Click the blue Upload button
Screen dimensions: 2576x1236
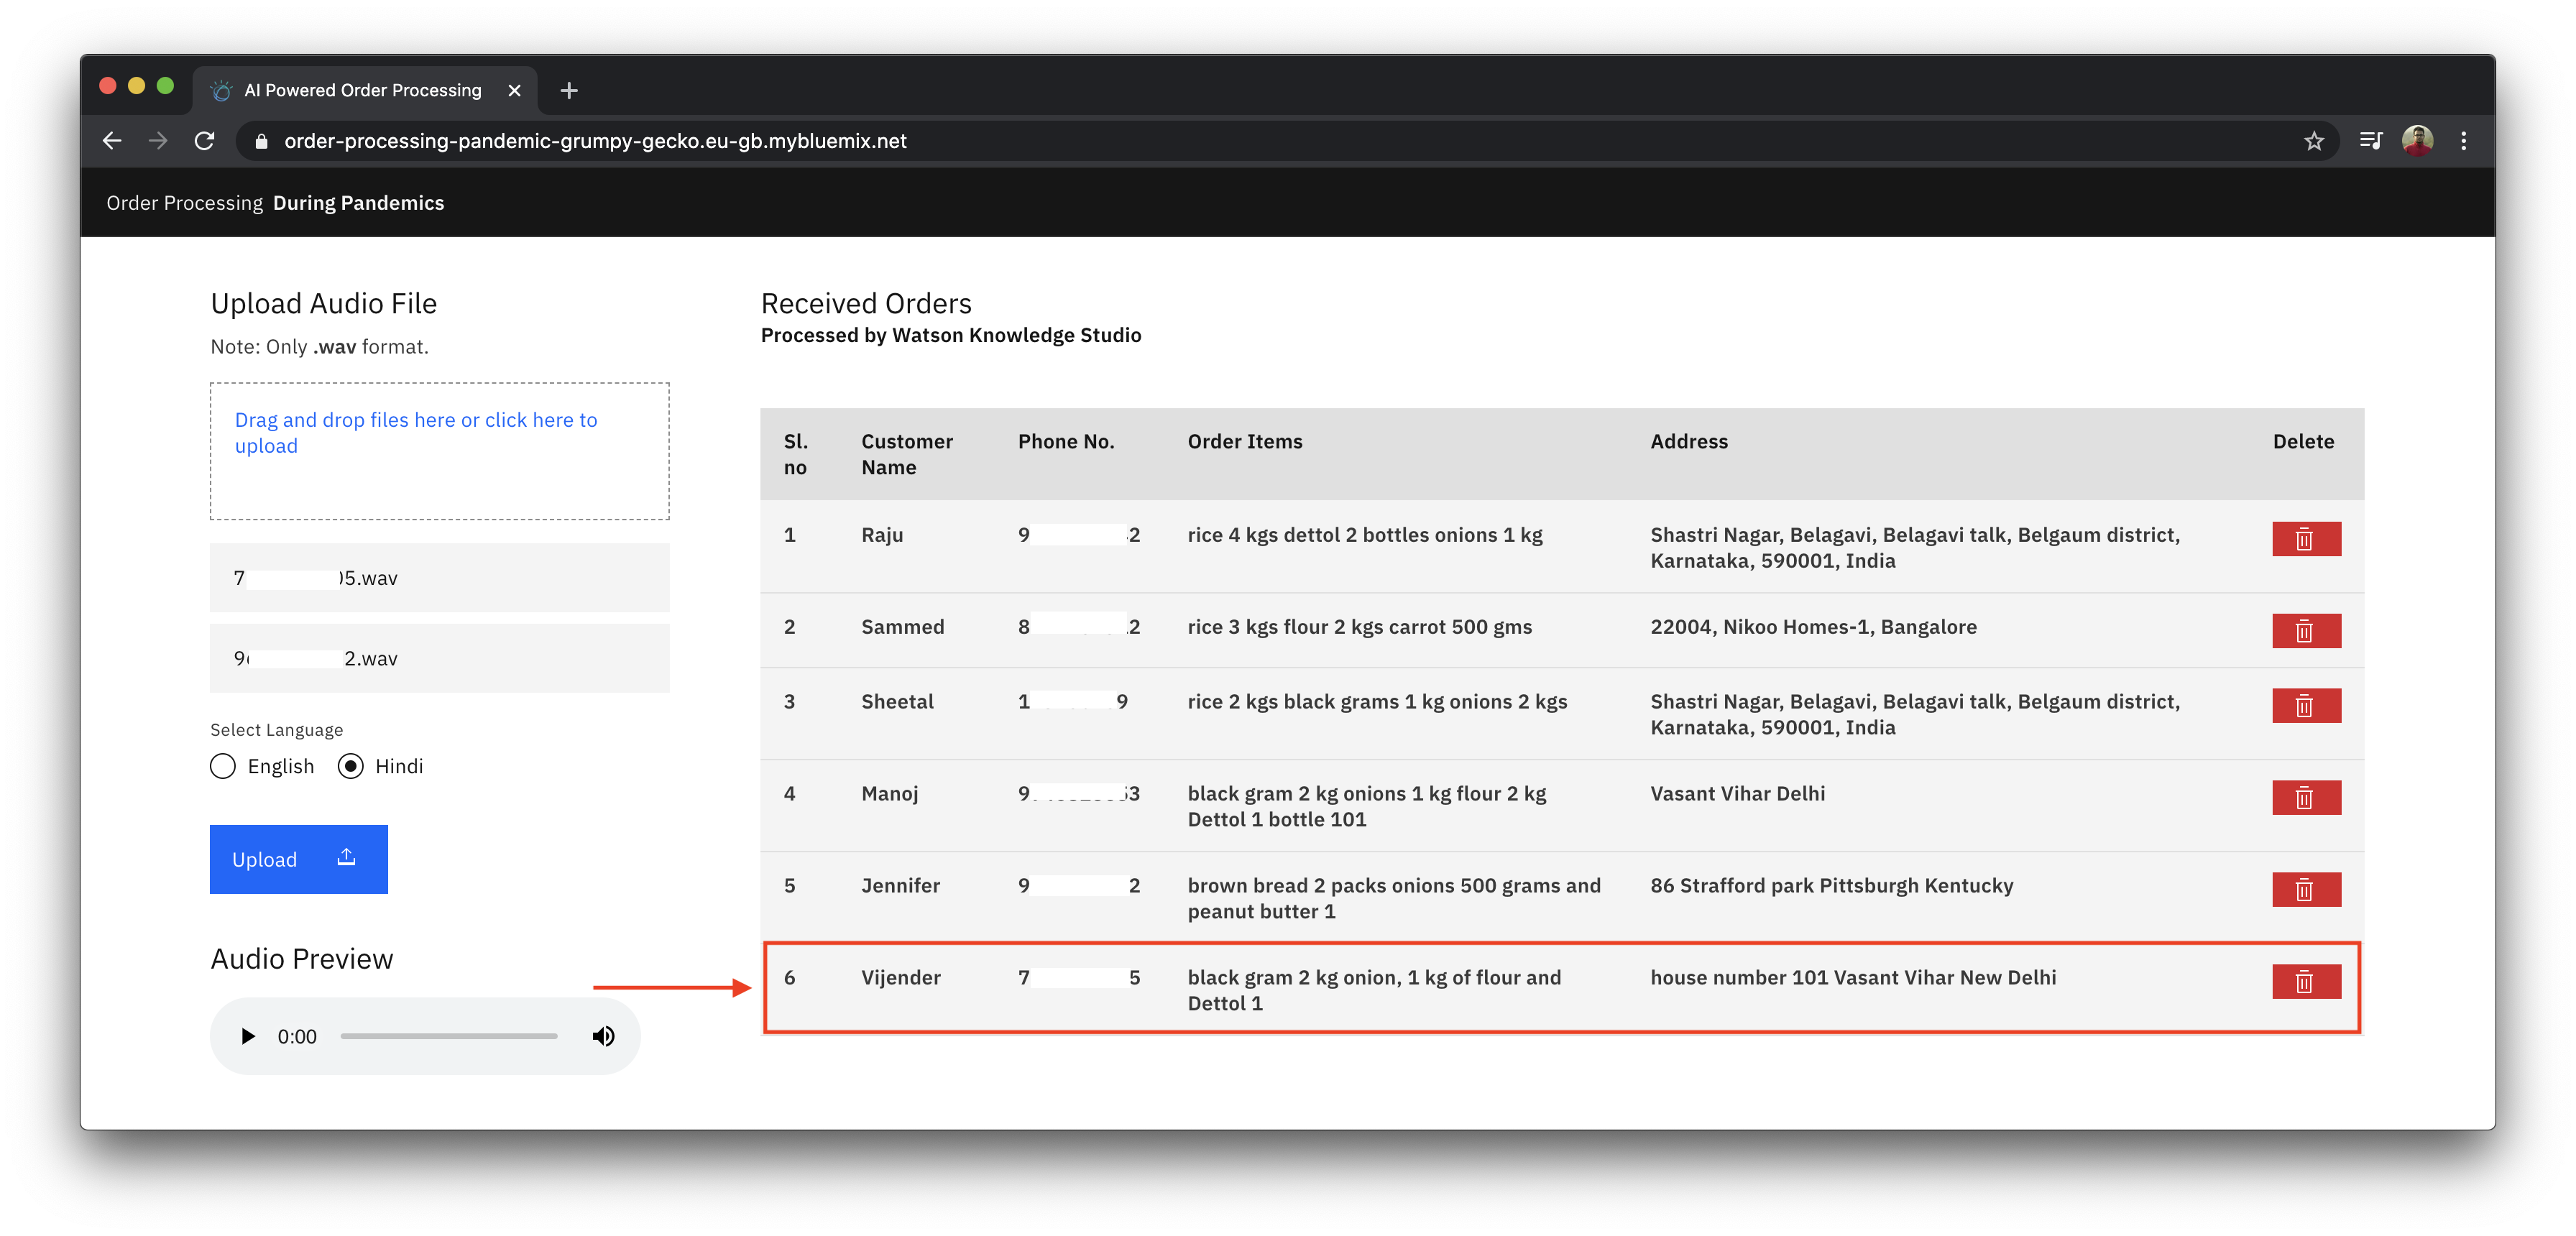pyautogui.click(x=298, y=859)
